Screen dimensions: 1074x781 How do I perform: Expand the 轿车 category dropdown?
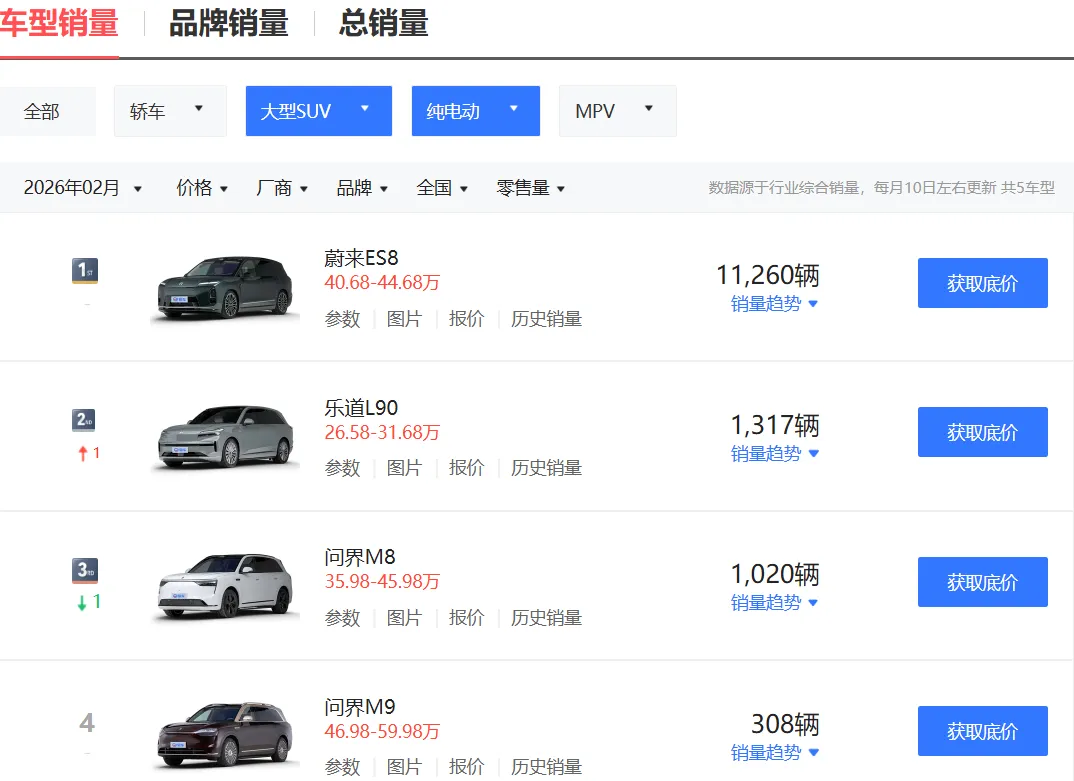pyautogui.click(x=170, y=111)
